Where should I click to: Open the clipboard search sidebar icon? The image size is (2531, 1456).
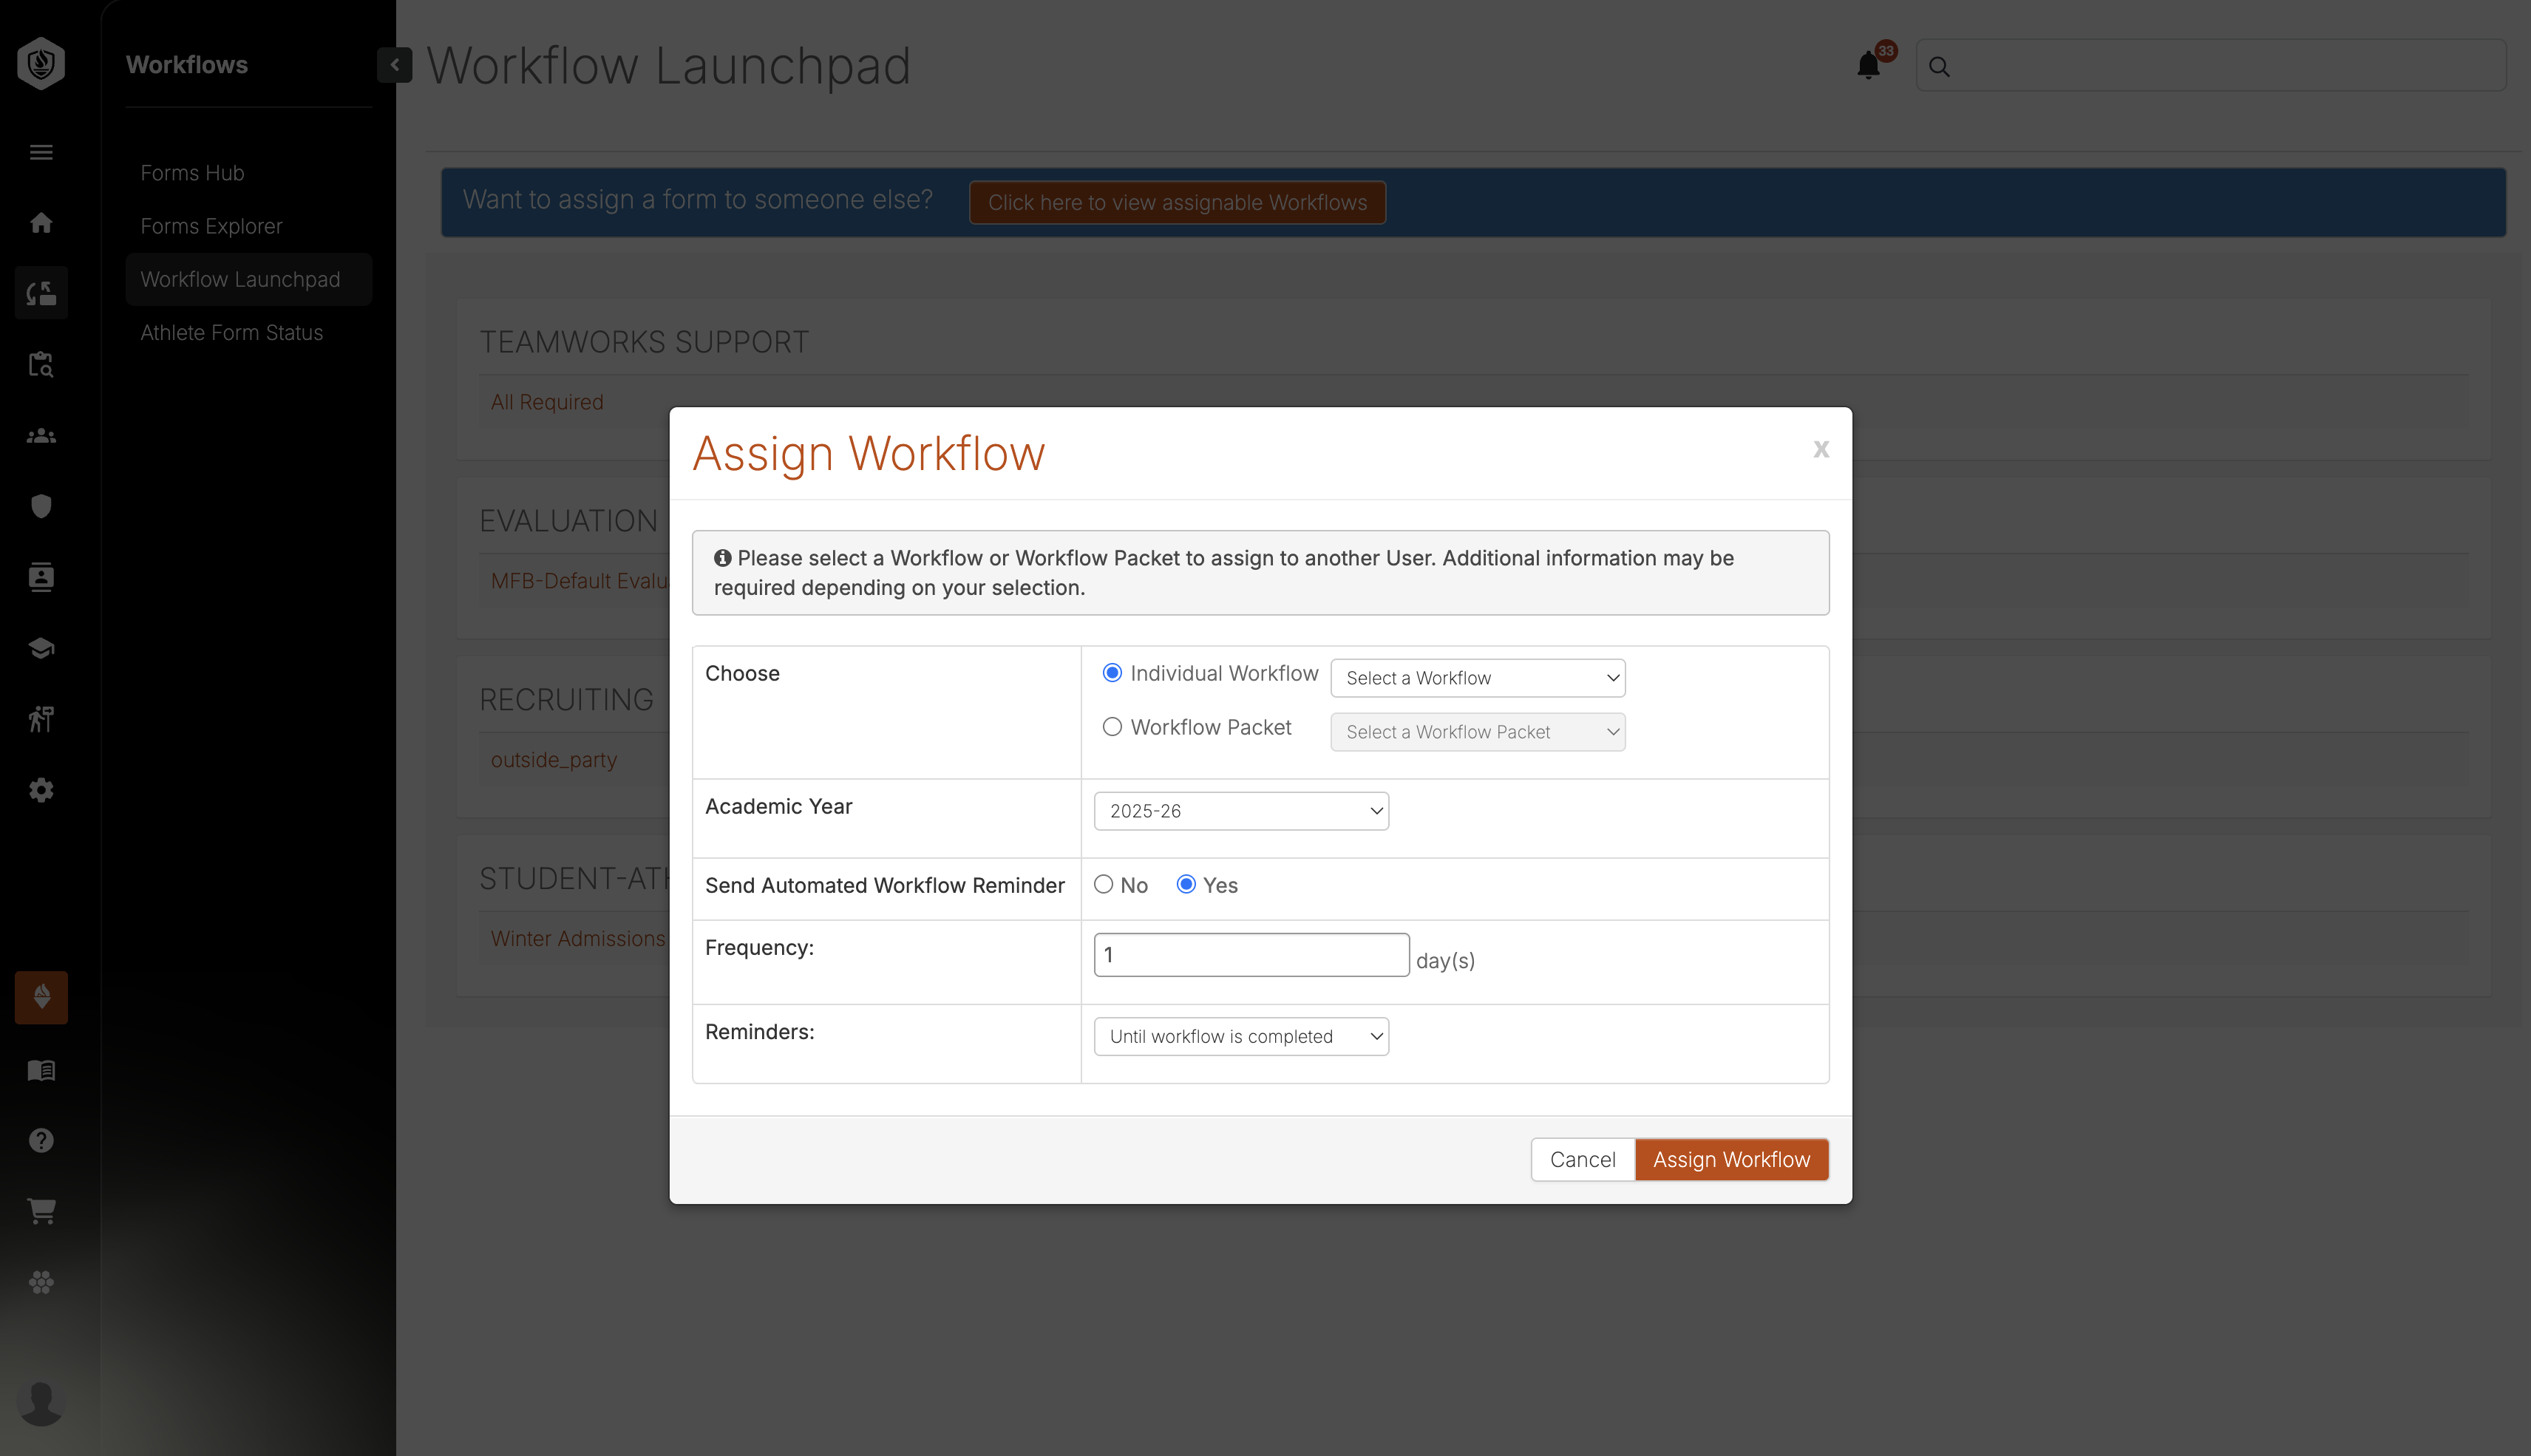pos(41,364)
